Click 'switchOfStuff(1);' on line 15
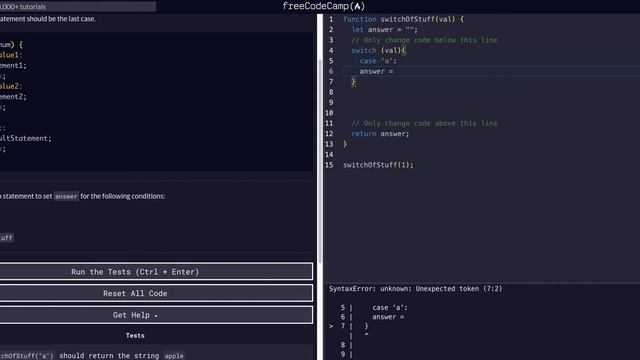The image size is (640, 360). [378, 165]
